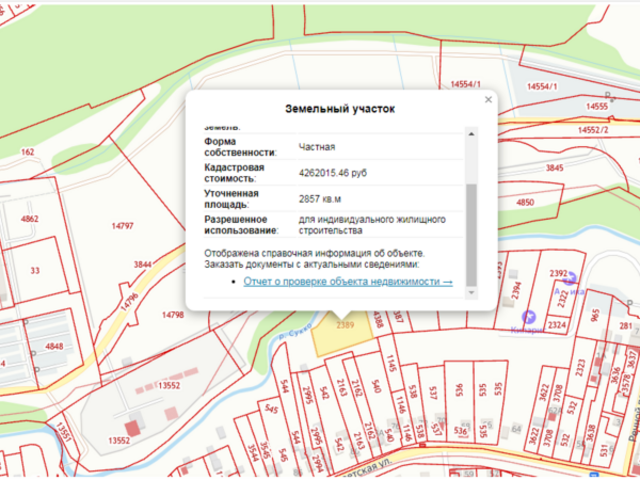Select parcel 162 on the map
Screen dimensions: 640x480
pyautogui.click(x=28, y=152)
